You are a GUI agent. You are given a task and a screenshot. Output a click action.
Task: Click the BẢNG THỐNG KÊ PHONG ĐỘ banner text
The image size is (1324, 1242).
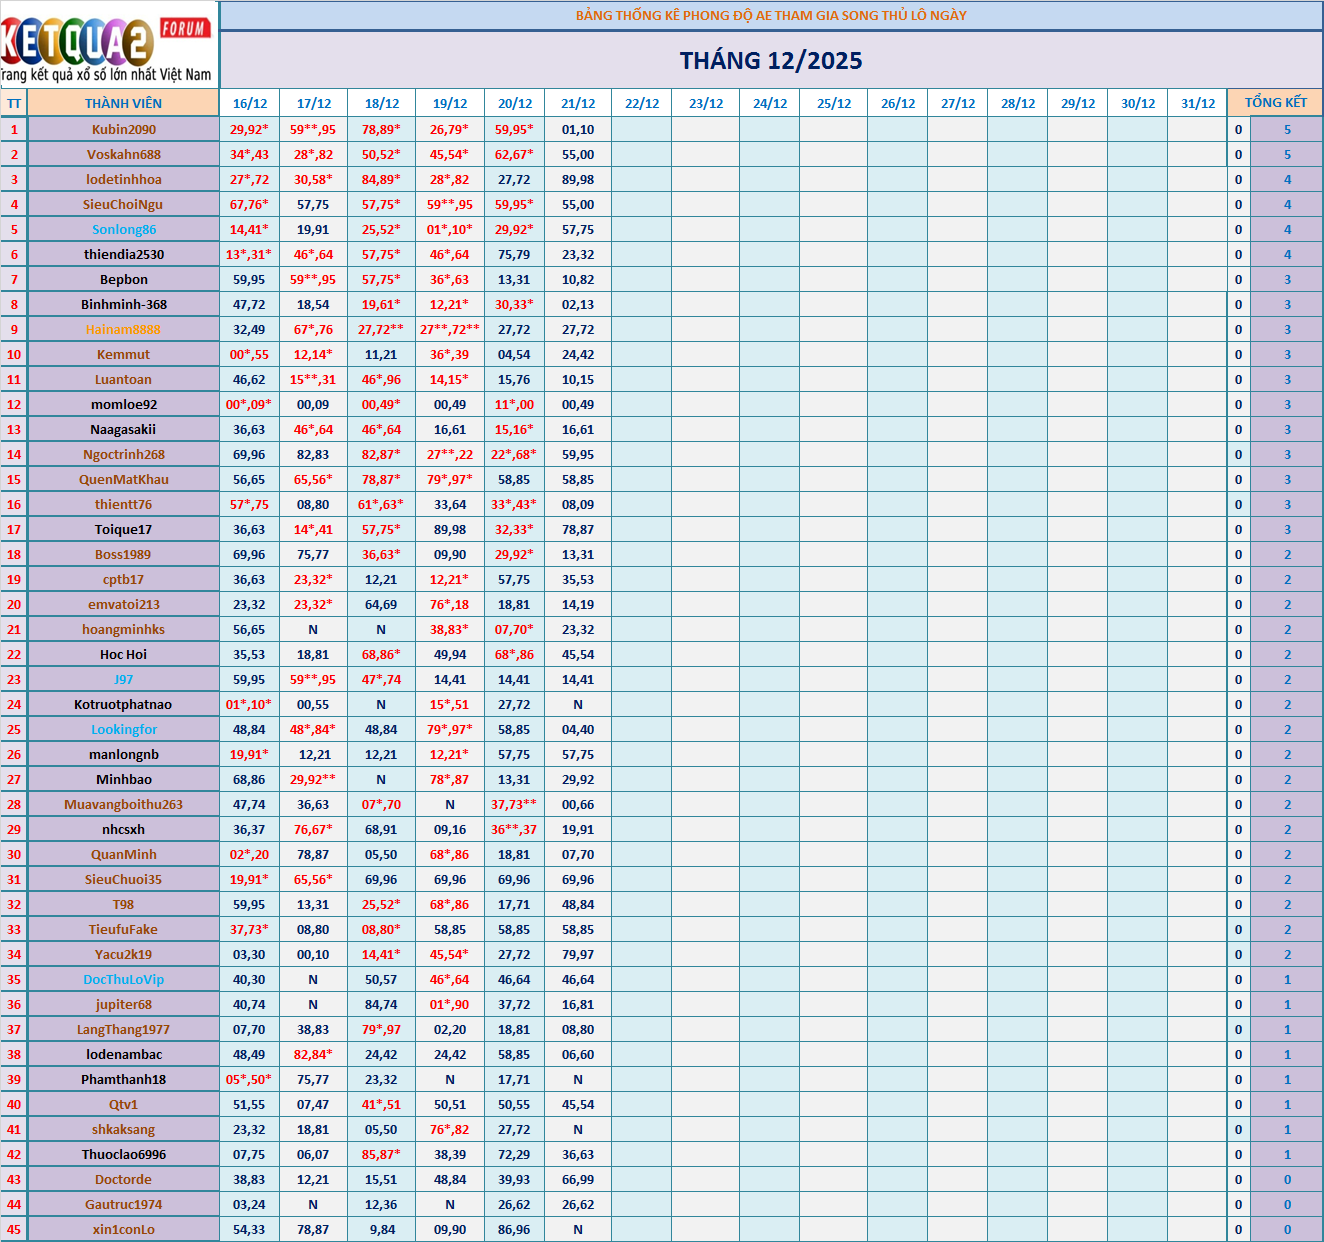click(771, 15)
